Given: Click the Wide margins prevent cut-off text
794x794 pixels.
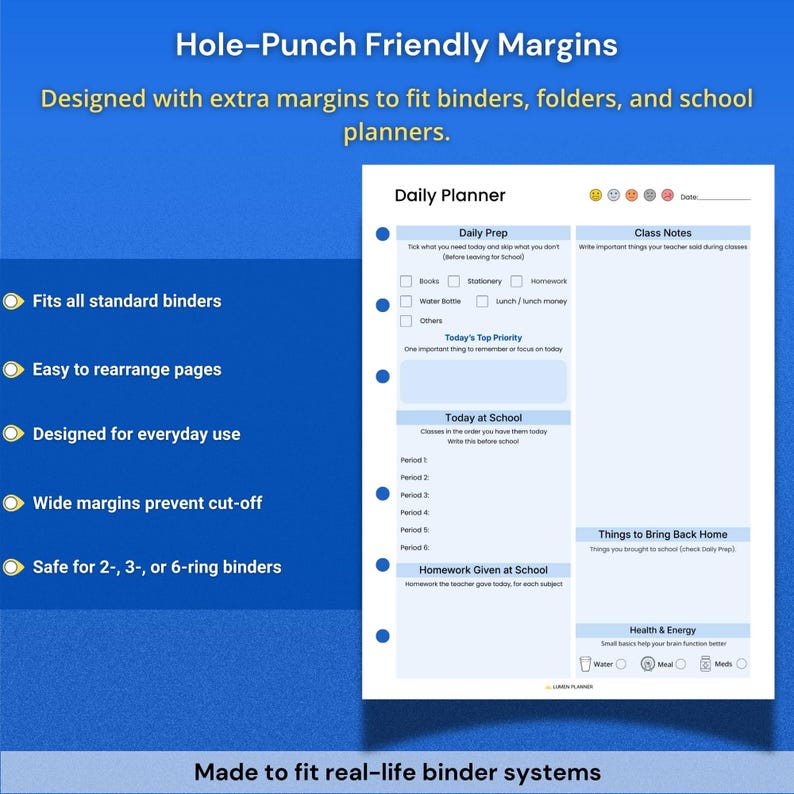Looking at the screenshot, I should click(x=147, y=503).
